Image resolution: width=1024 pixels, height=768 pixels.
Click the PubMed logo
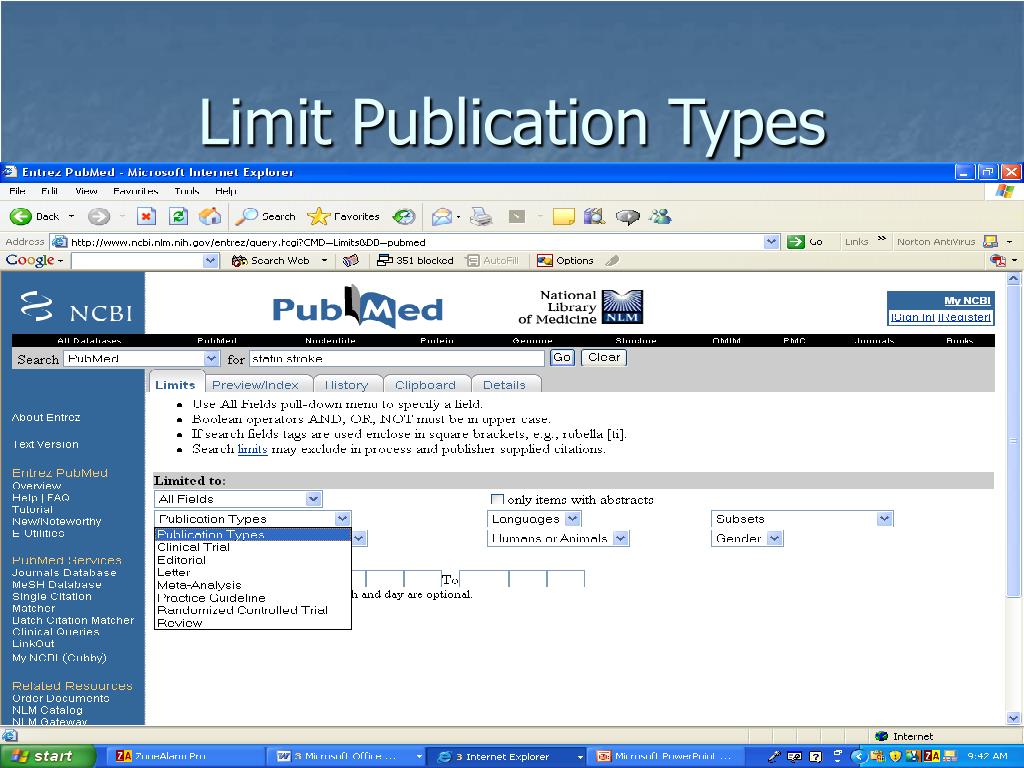[x=357, y=307]
